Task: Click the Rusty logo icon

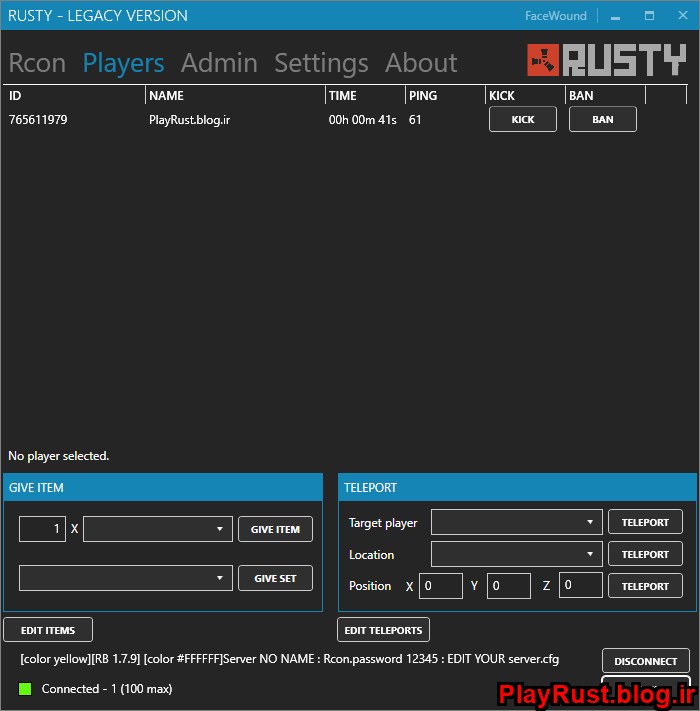Action: coord(543,60)
